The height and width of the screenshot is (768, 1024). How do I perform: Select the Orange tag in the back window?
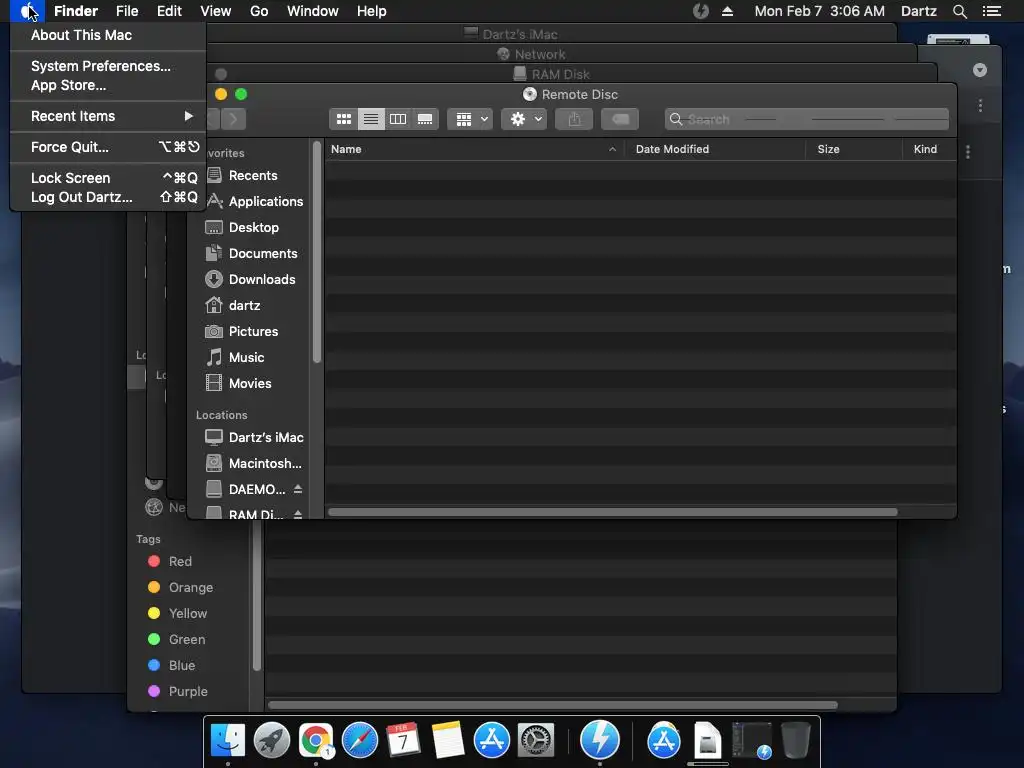click(180, 588)
